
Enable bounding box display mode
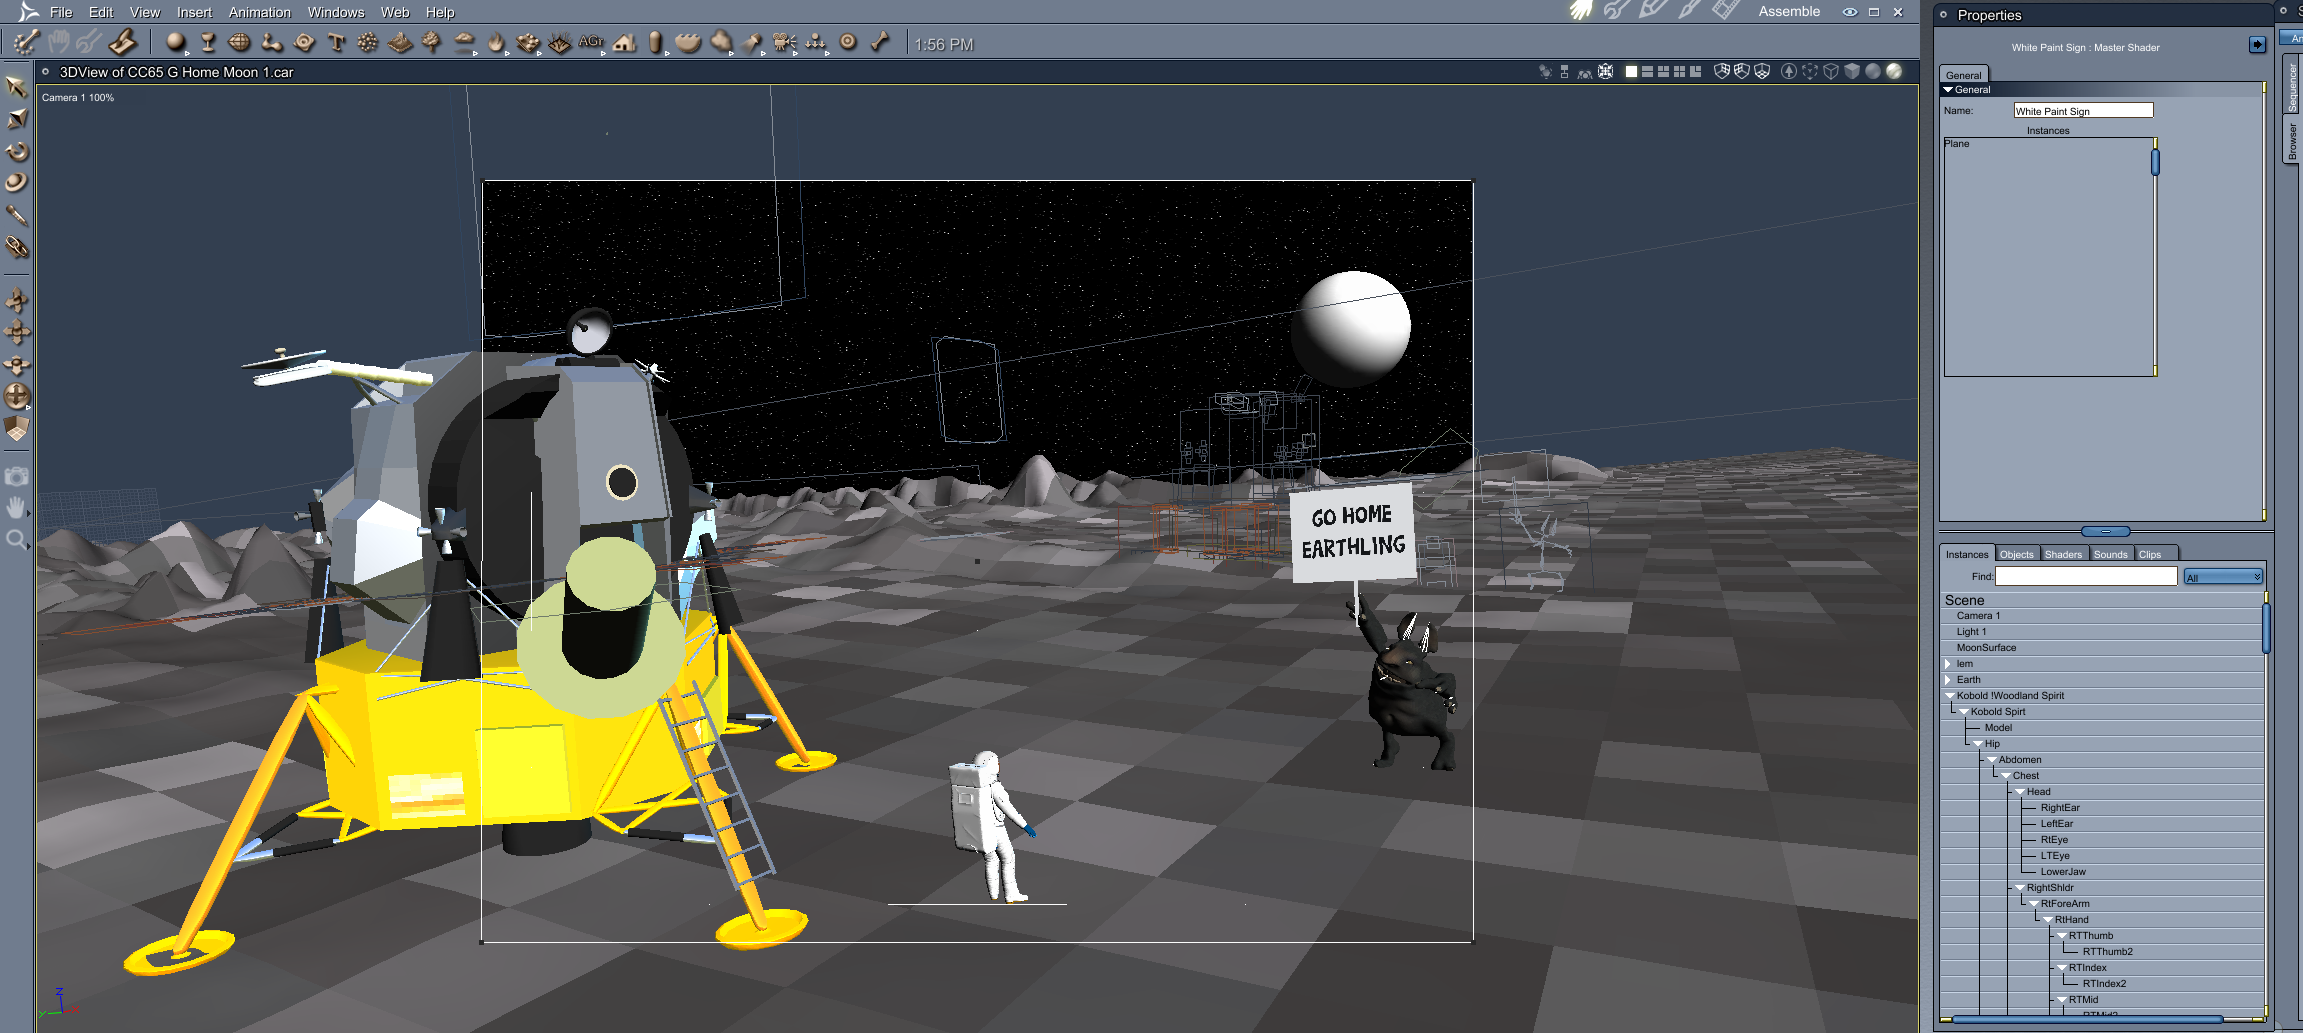[1810, 72]
